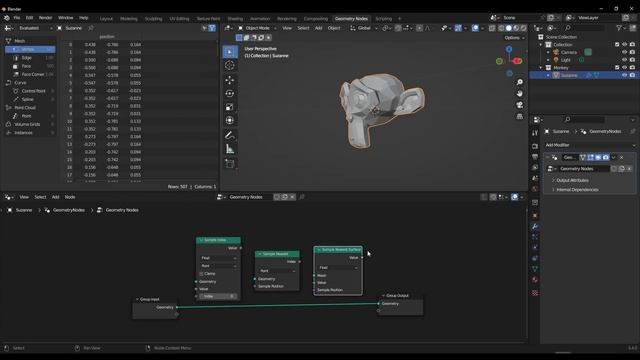This screenshot has height=360, width=640.
Task: Activate the 3D Cursor tool
Action: click(x=230, y=65)
